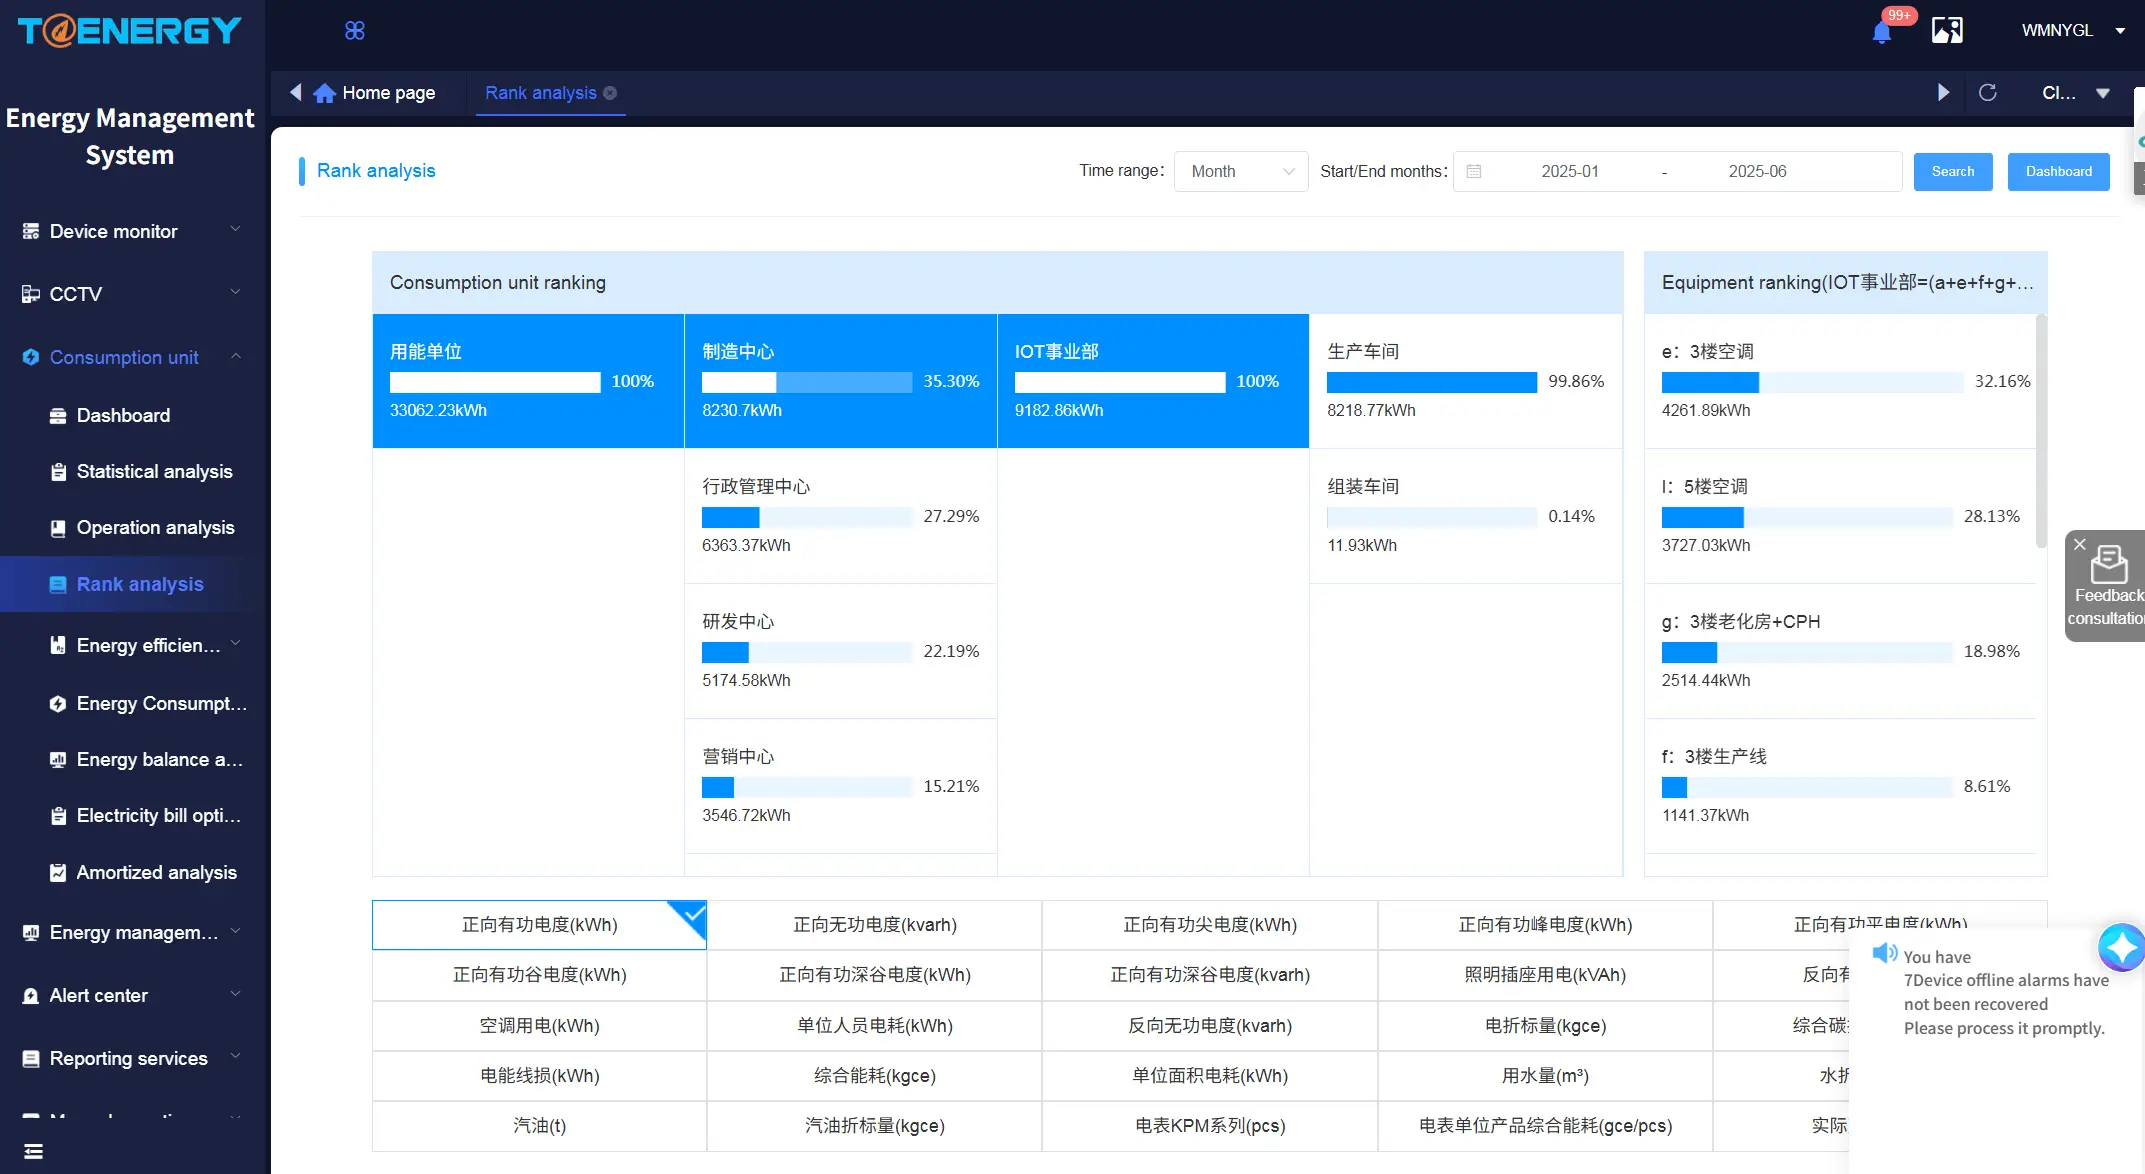
Task: Click the Rank analysis submenu icon
Action: (x=58, y=584)
